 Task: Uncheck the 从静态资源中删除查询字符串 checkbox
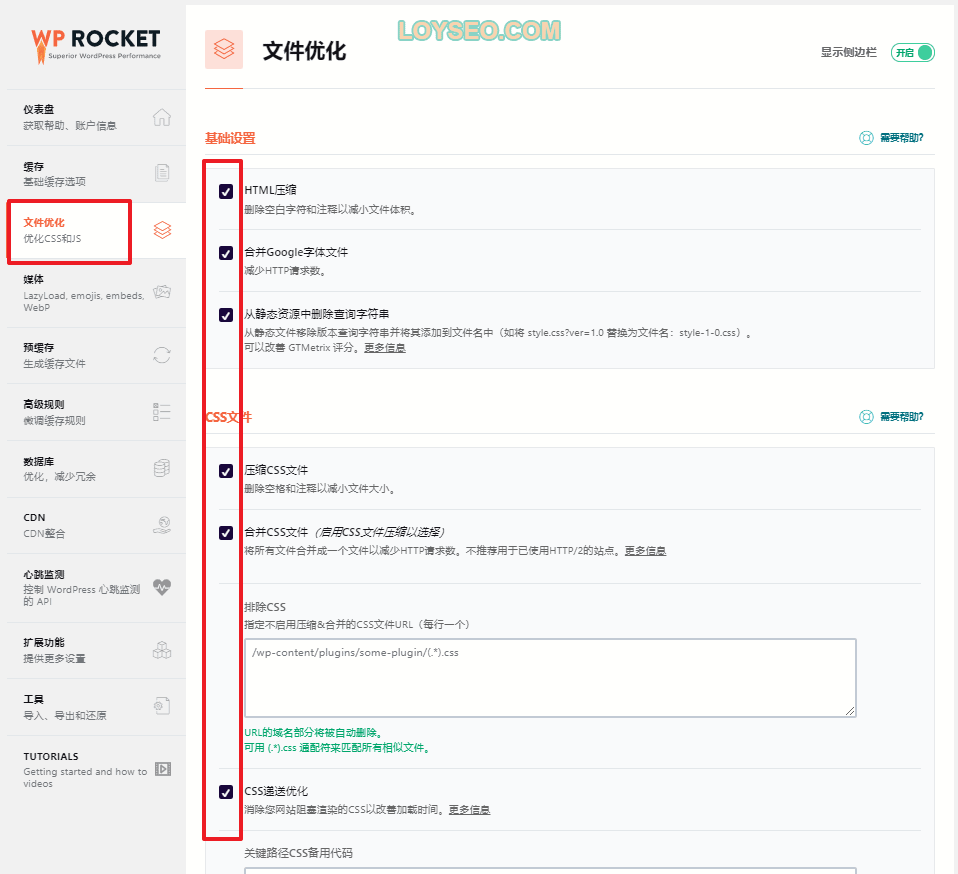click(226, 315)
